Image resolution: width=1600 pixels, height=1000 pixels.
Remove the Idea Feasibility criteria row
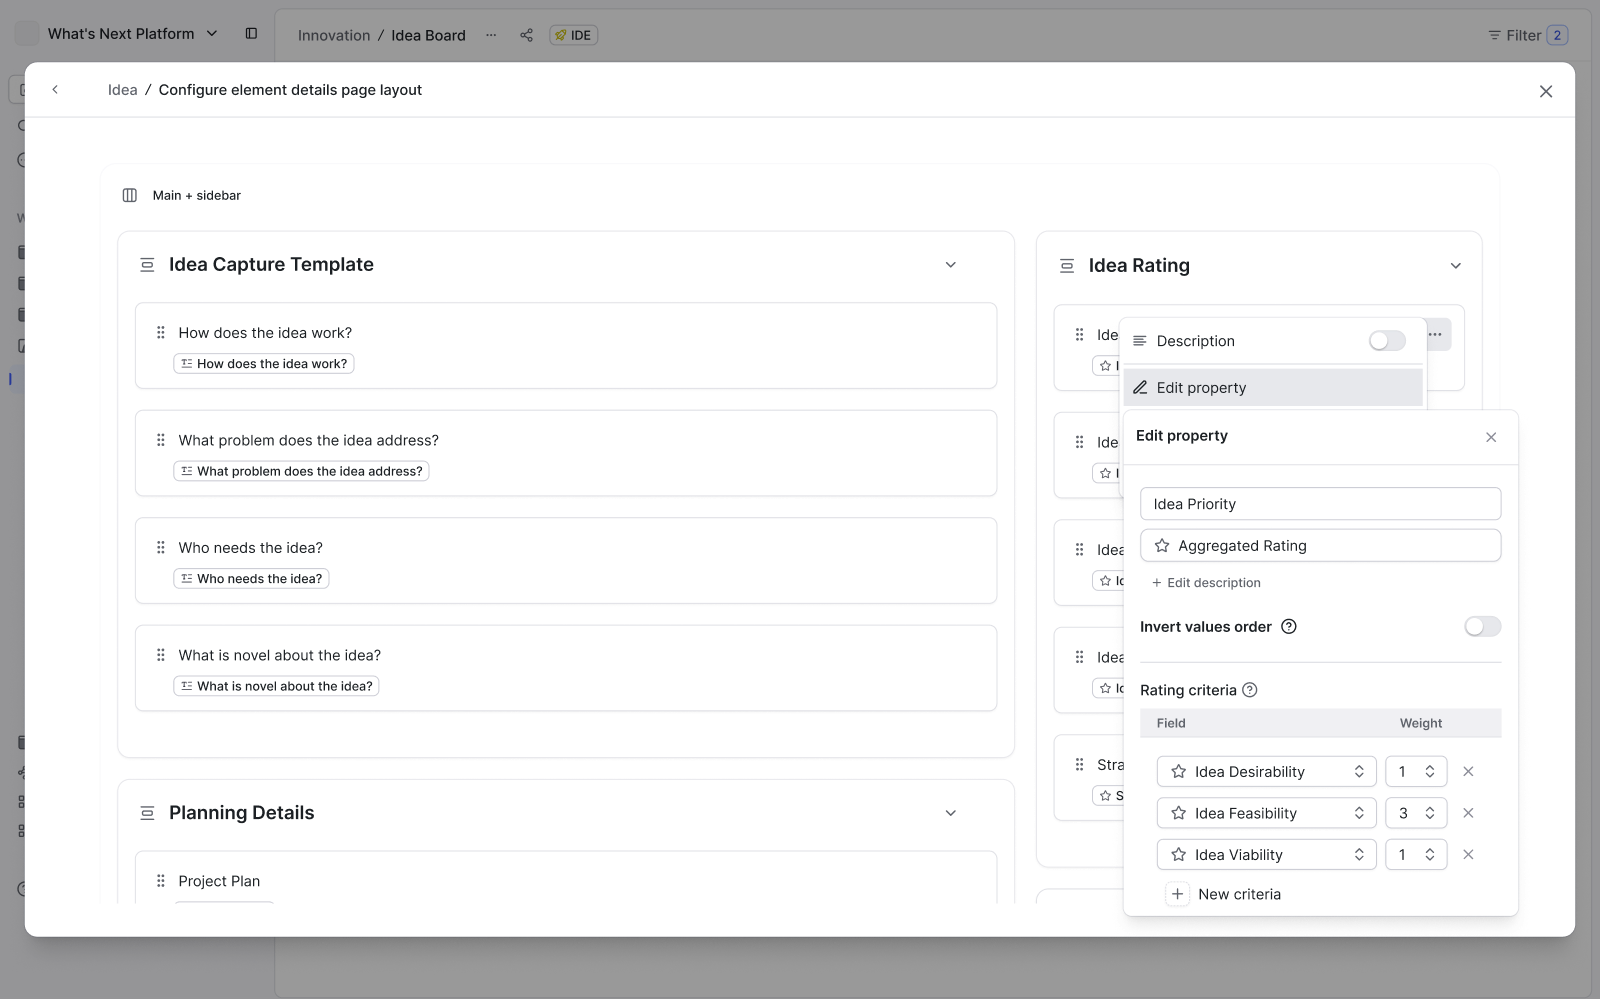coord(1468,813)
